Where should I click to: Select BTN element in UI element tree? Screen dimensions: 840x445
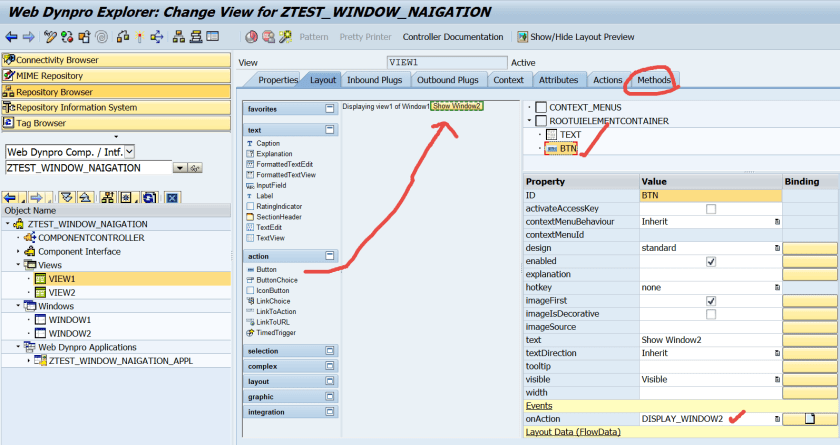coord(568,148)
